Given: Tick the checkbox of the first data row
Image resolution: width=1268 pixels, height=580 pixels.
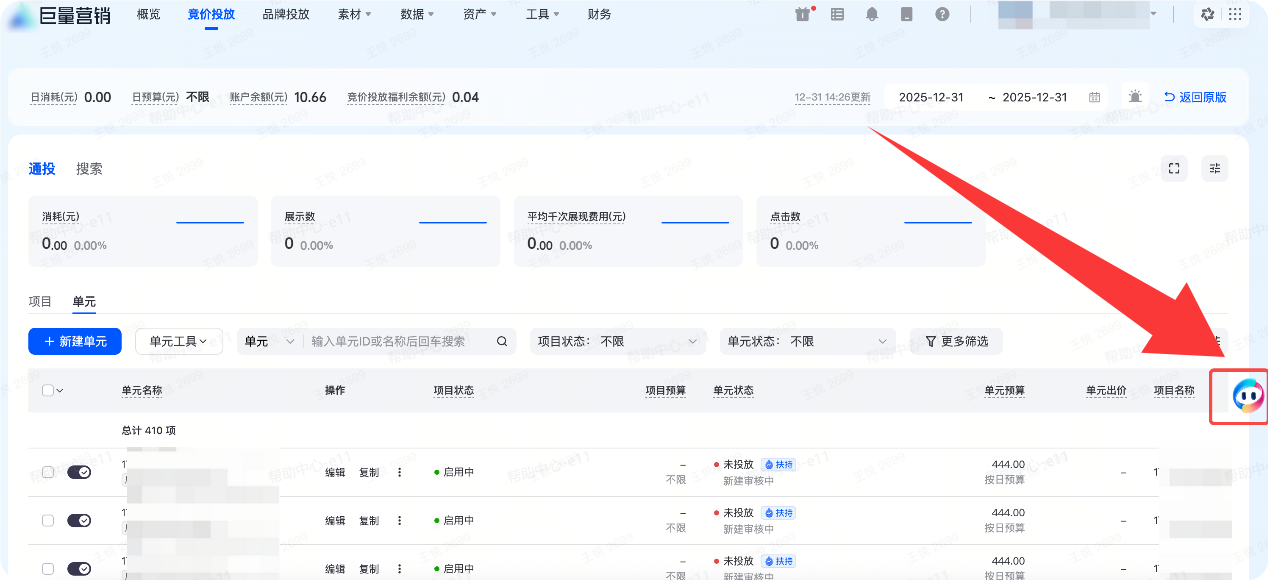Looking at the screenshot, I should (x=47, y=472).
